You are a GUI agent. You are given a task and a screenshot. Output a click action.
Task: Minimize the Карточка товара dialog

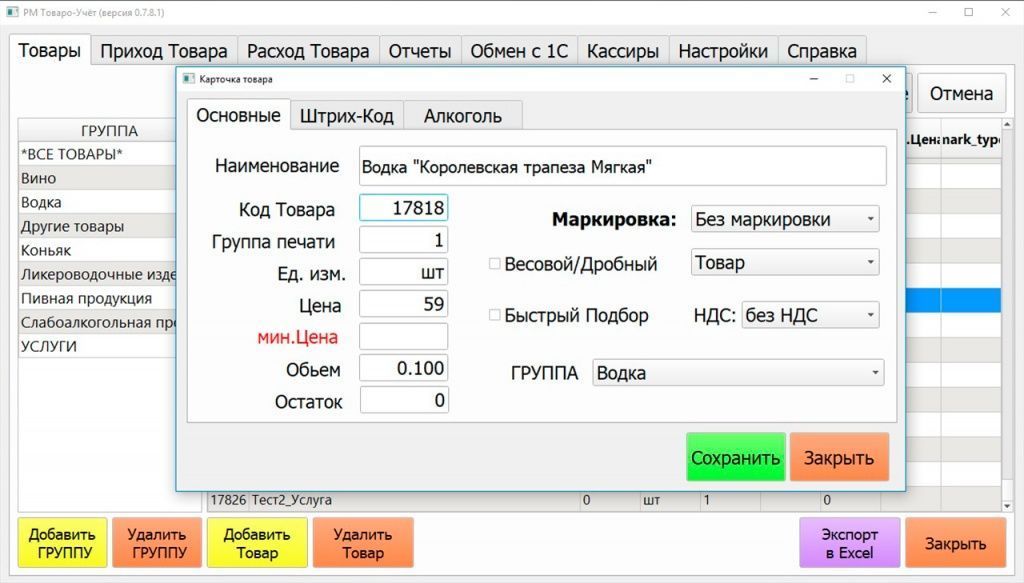tap(814, 78)
